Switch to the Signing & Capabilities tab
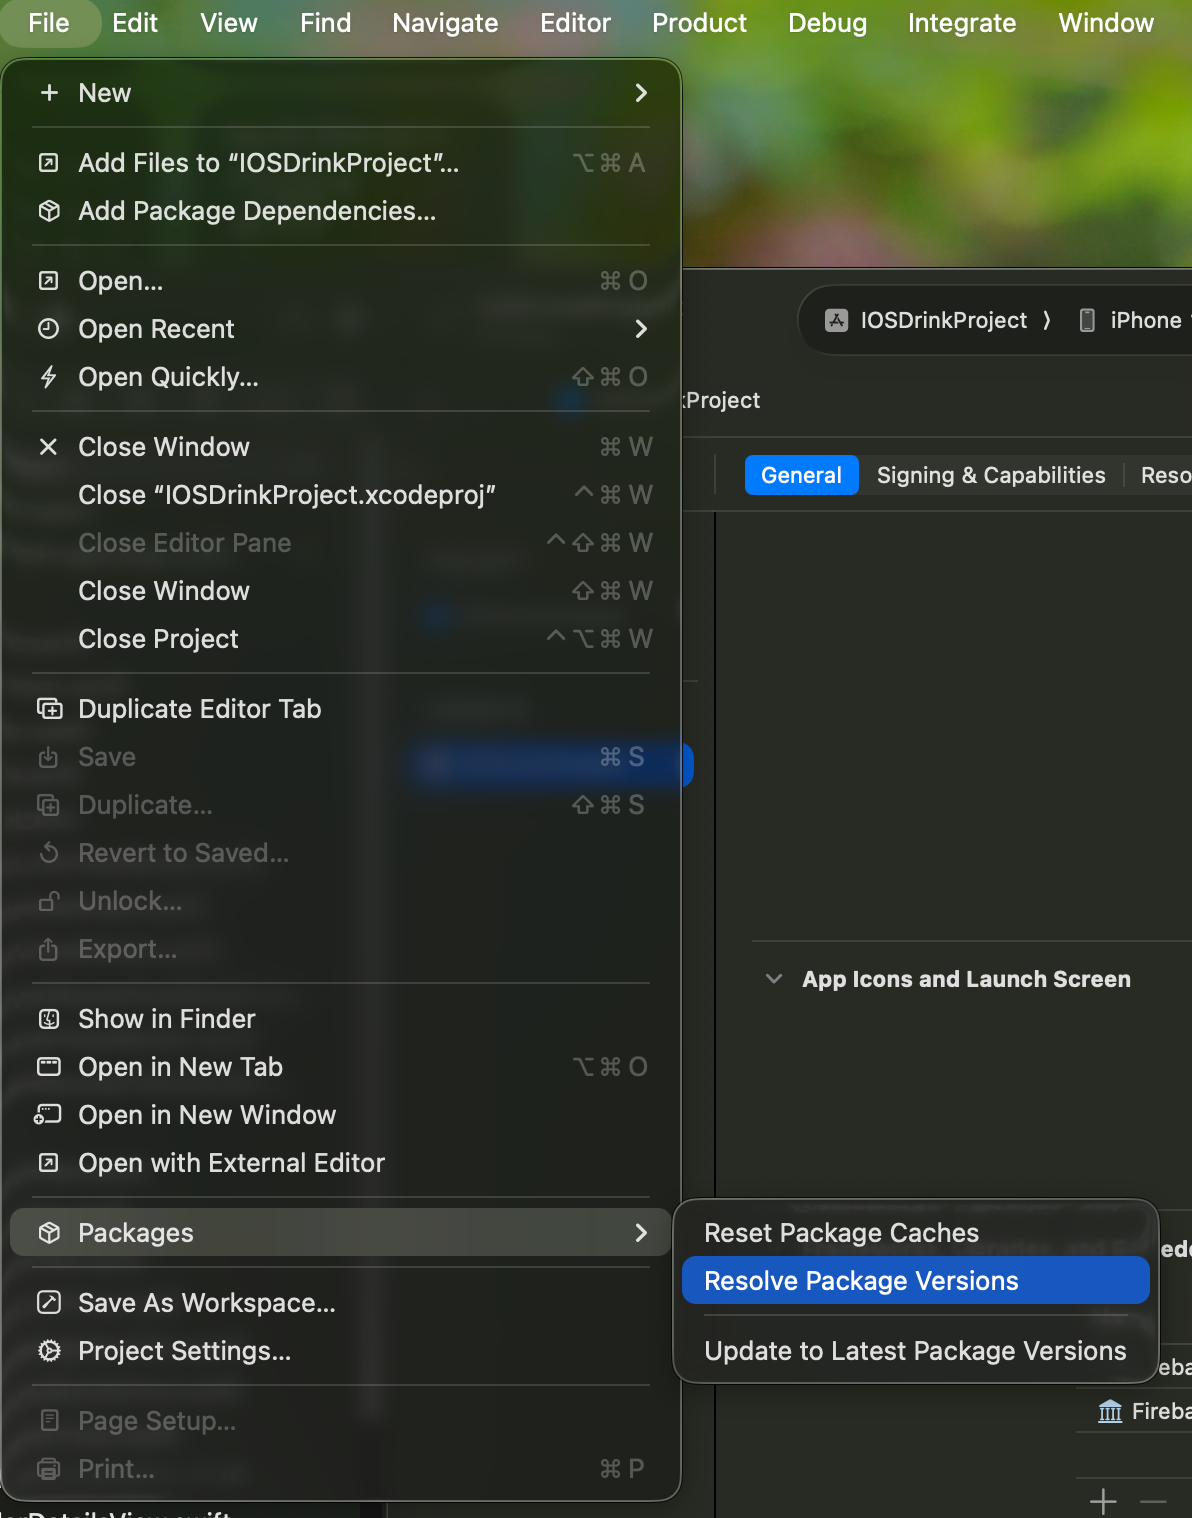The width and height of the screenshot is (1192, 1518). 991,475
